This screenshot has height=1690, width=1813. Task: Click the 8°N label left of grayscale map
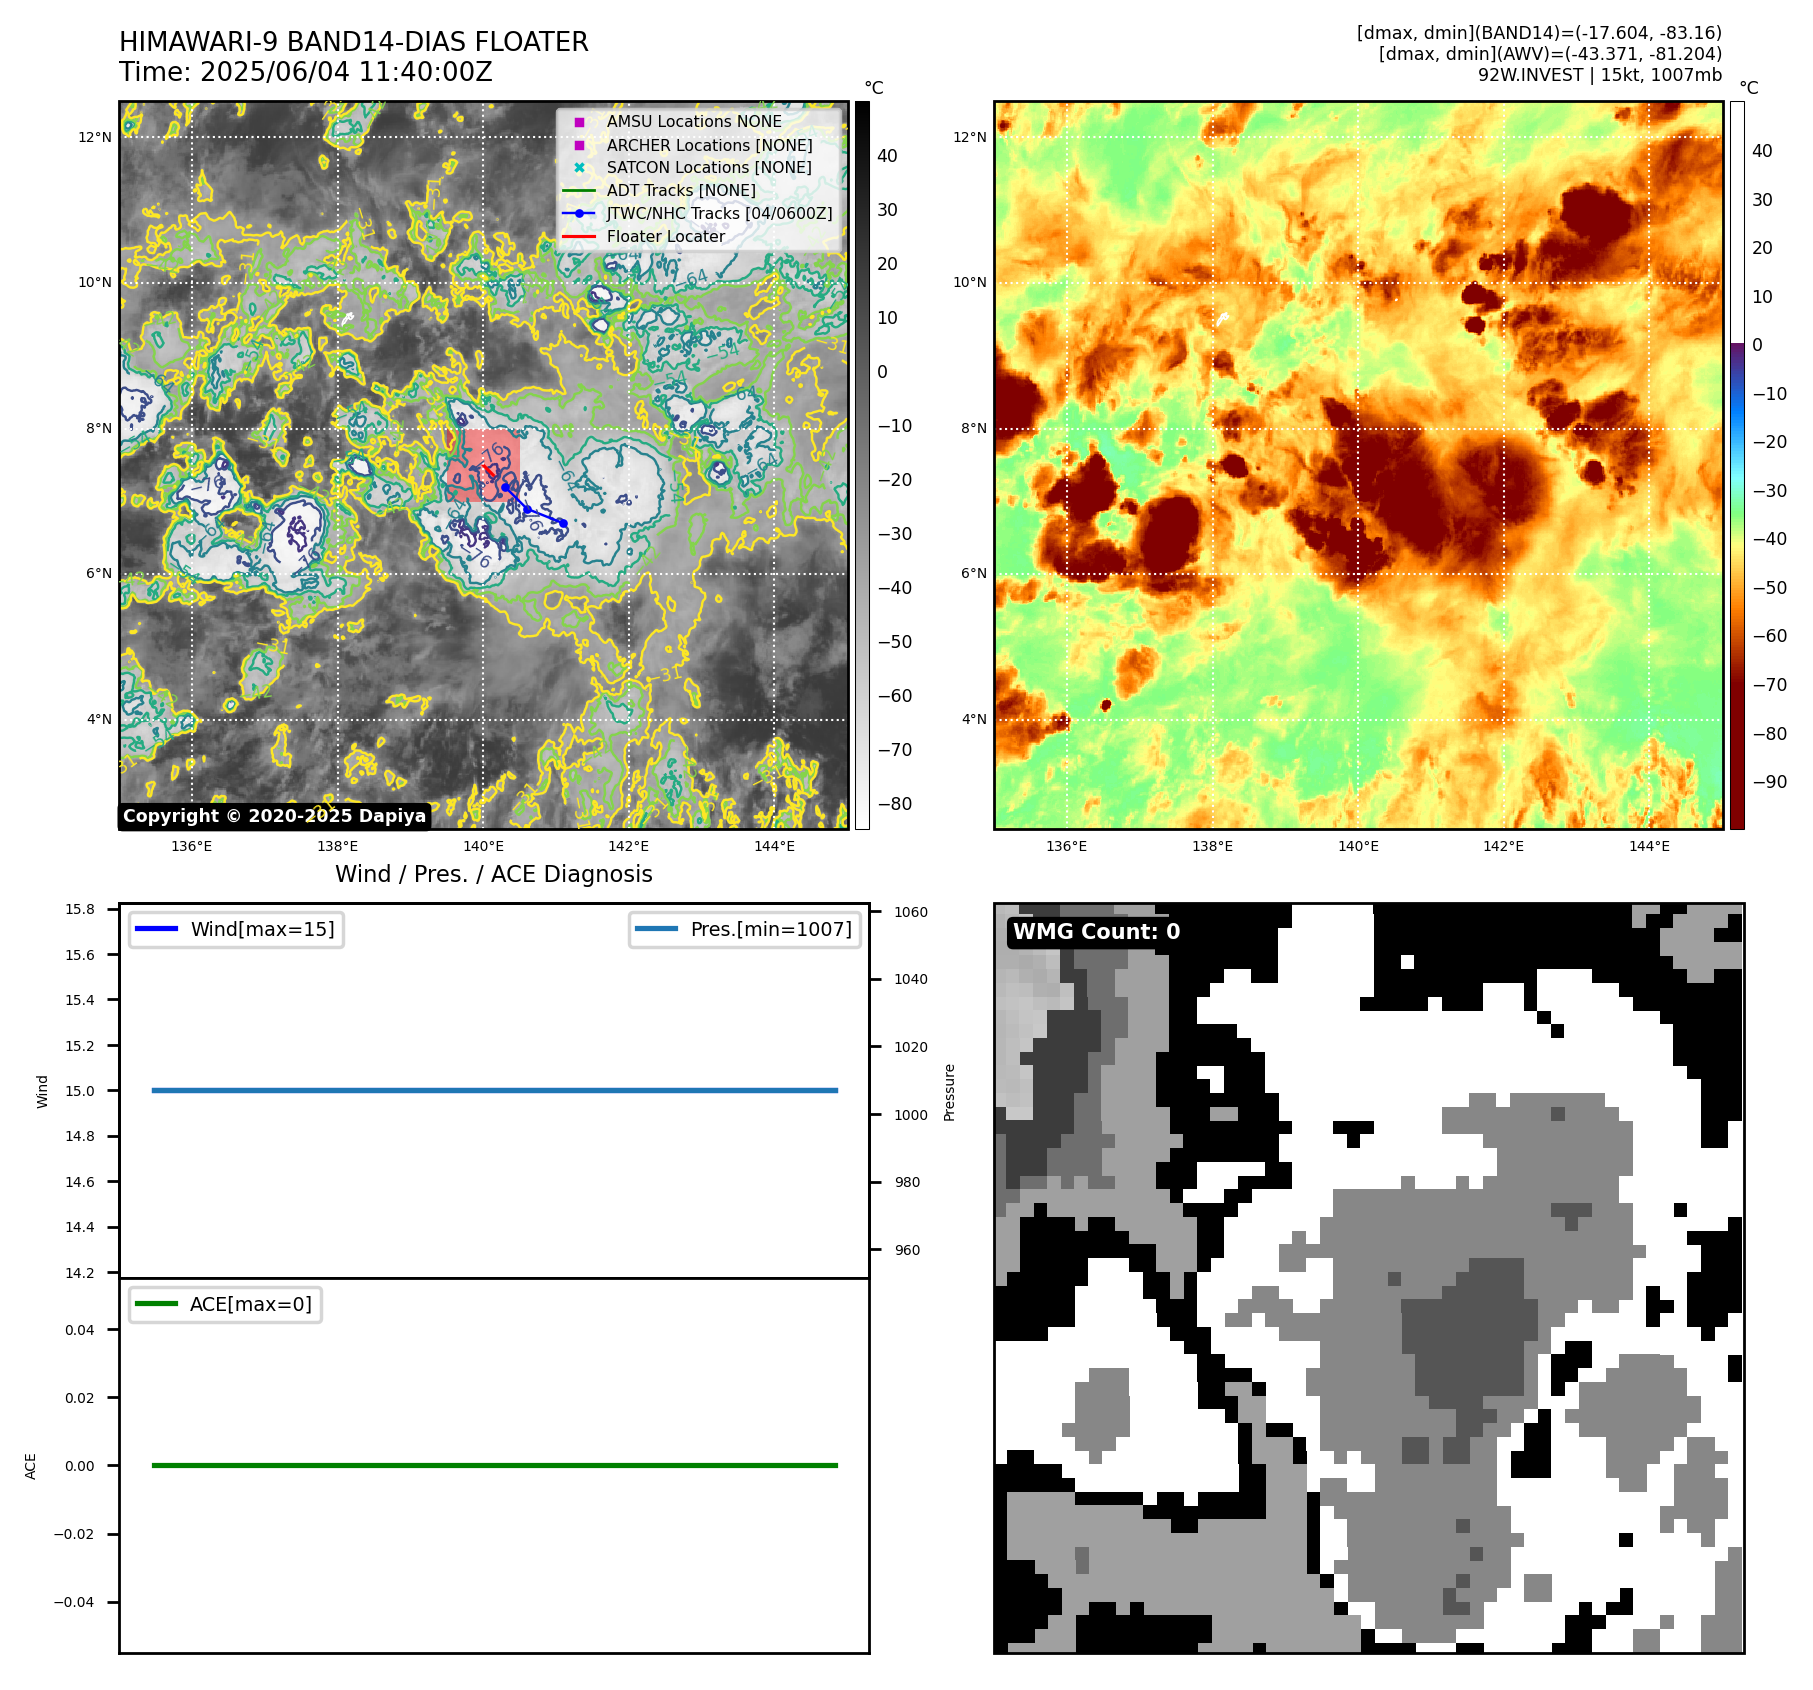[99, 428]
